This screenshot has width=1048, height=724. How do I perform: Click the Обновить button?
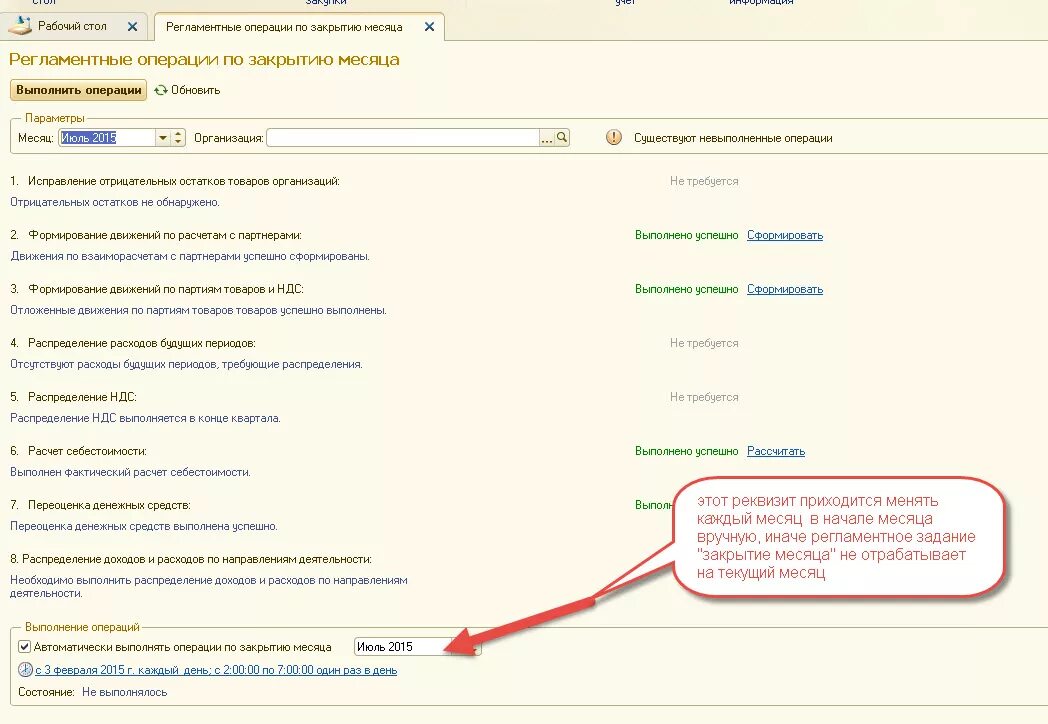187,90
